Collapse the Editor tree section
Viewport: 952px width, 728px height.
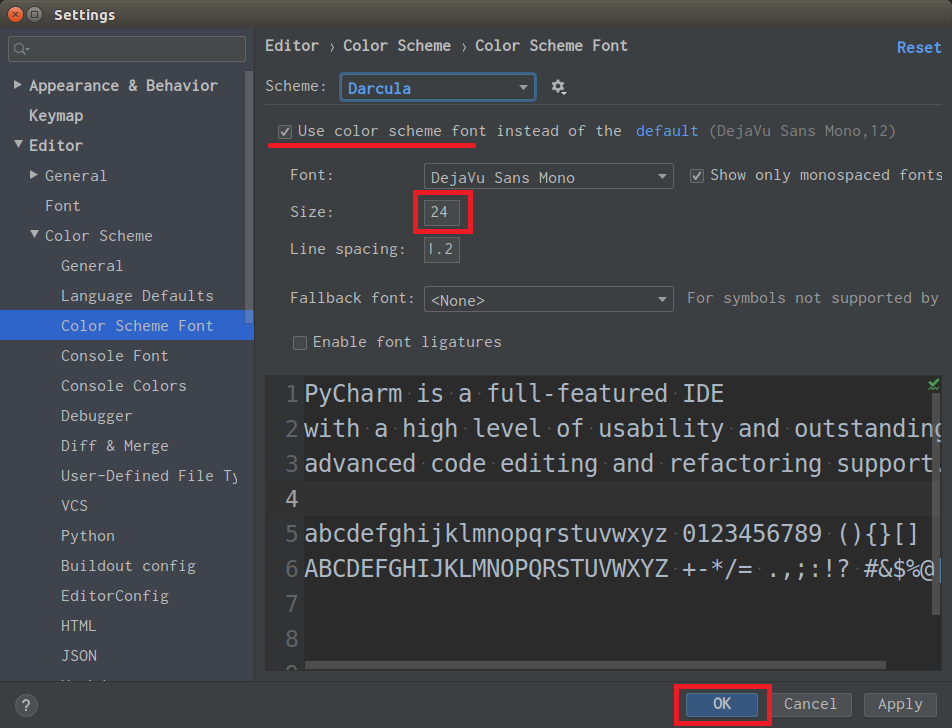18,144
